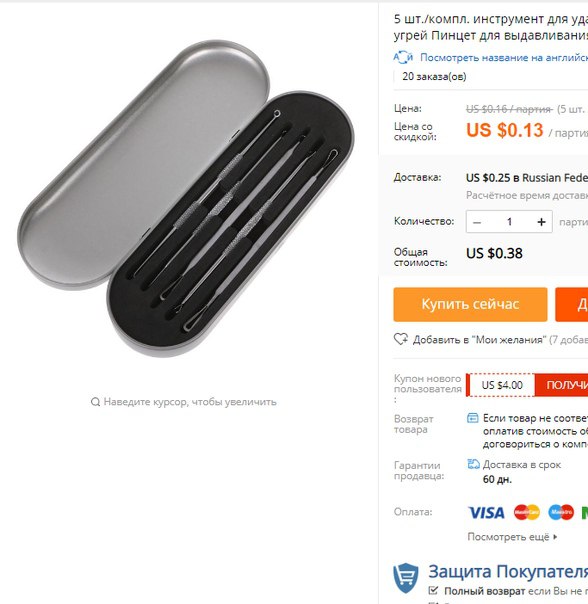Open Посмотреть название на английском link
The width and height of the screenshot is (588, 604).
tap(504, 57)
